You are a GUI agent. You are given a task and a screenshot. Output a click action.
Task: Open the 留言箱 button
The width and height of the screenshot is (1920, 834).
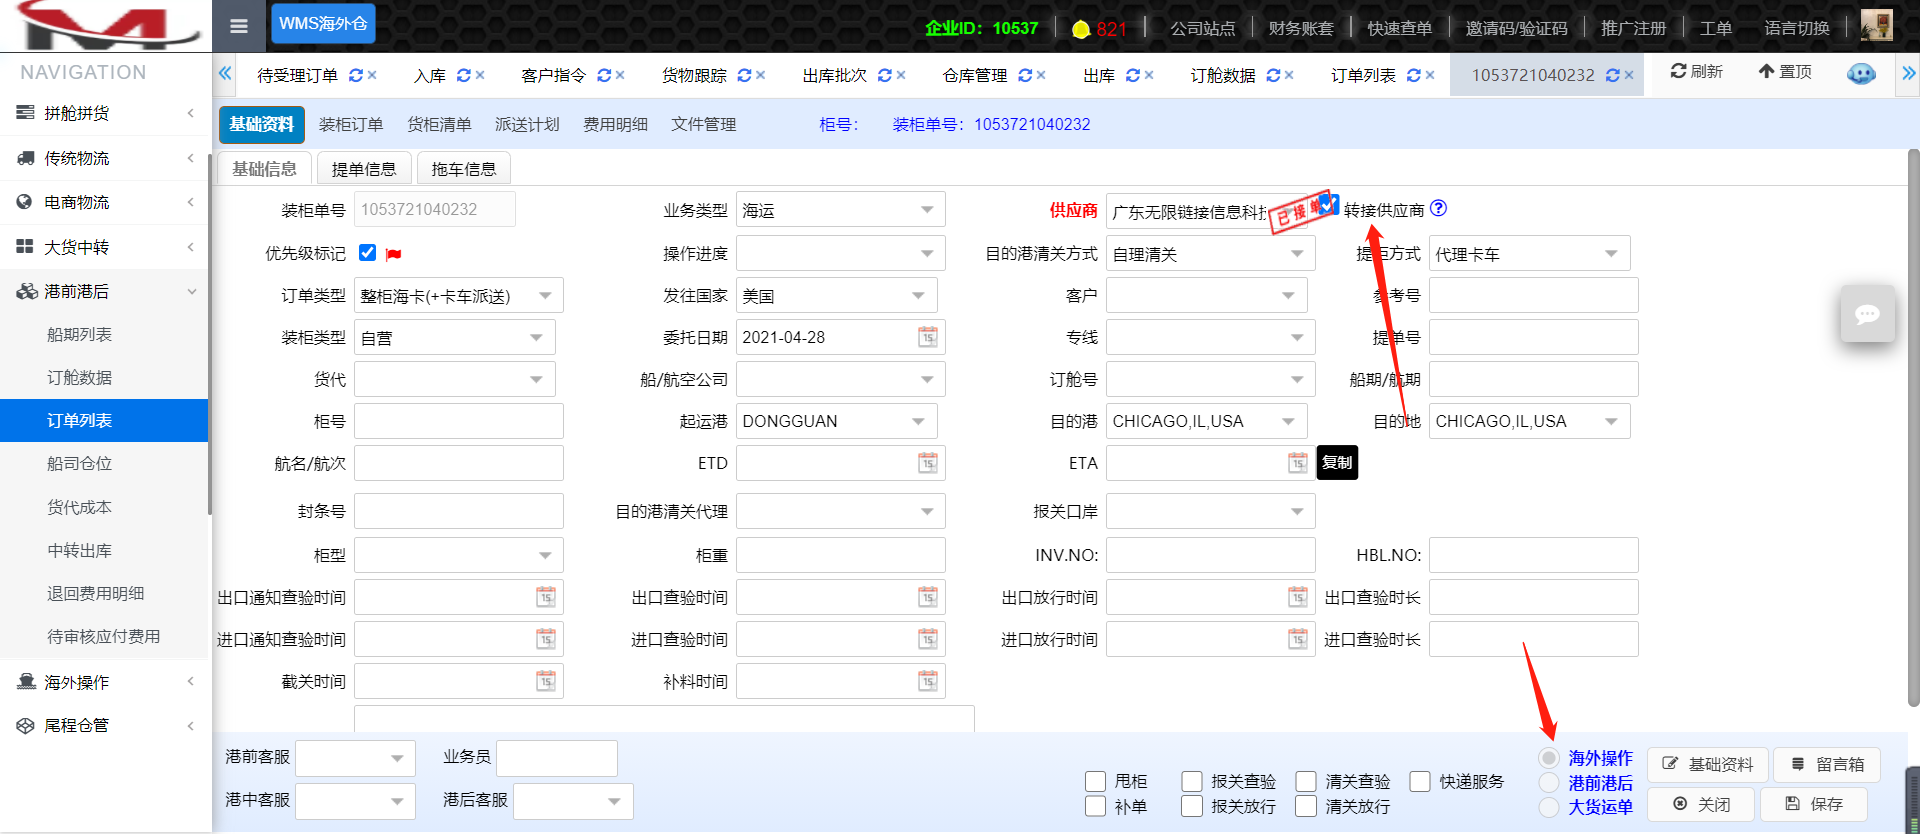1827,765
